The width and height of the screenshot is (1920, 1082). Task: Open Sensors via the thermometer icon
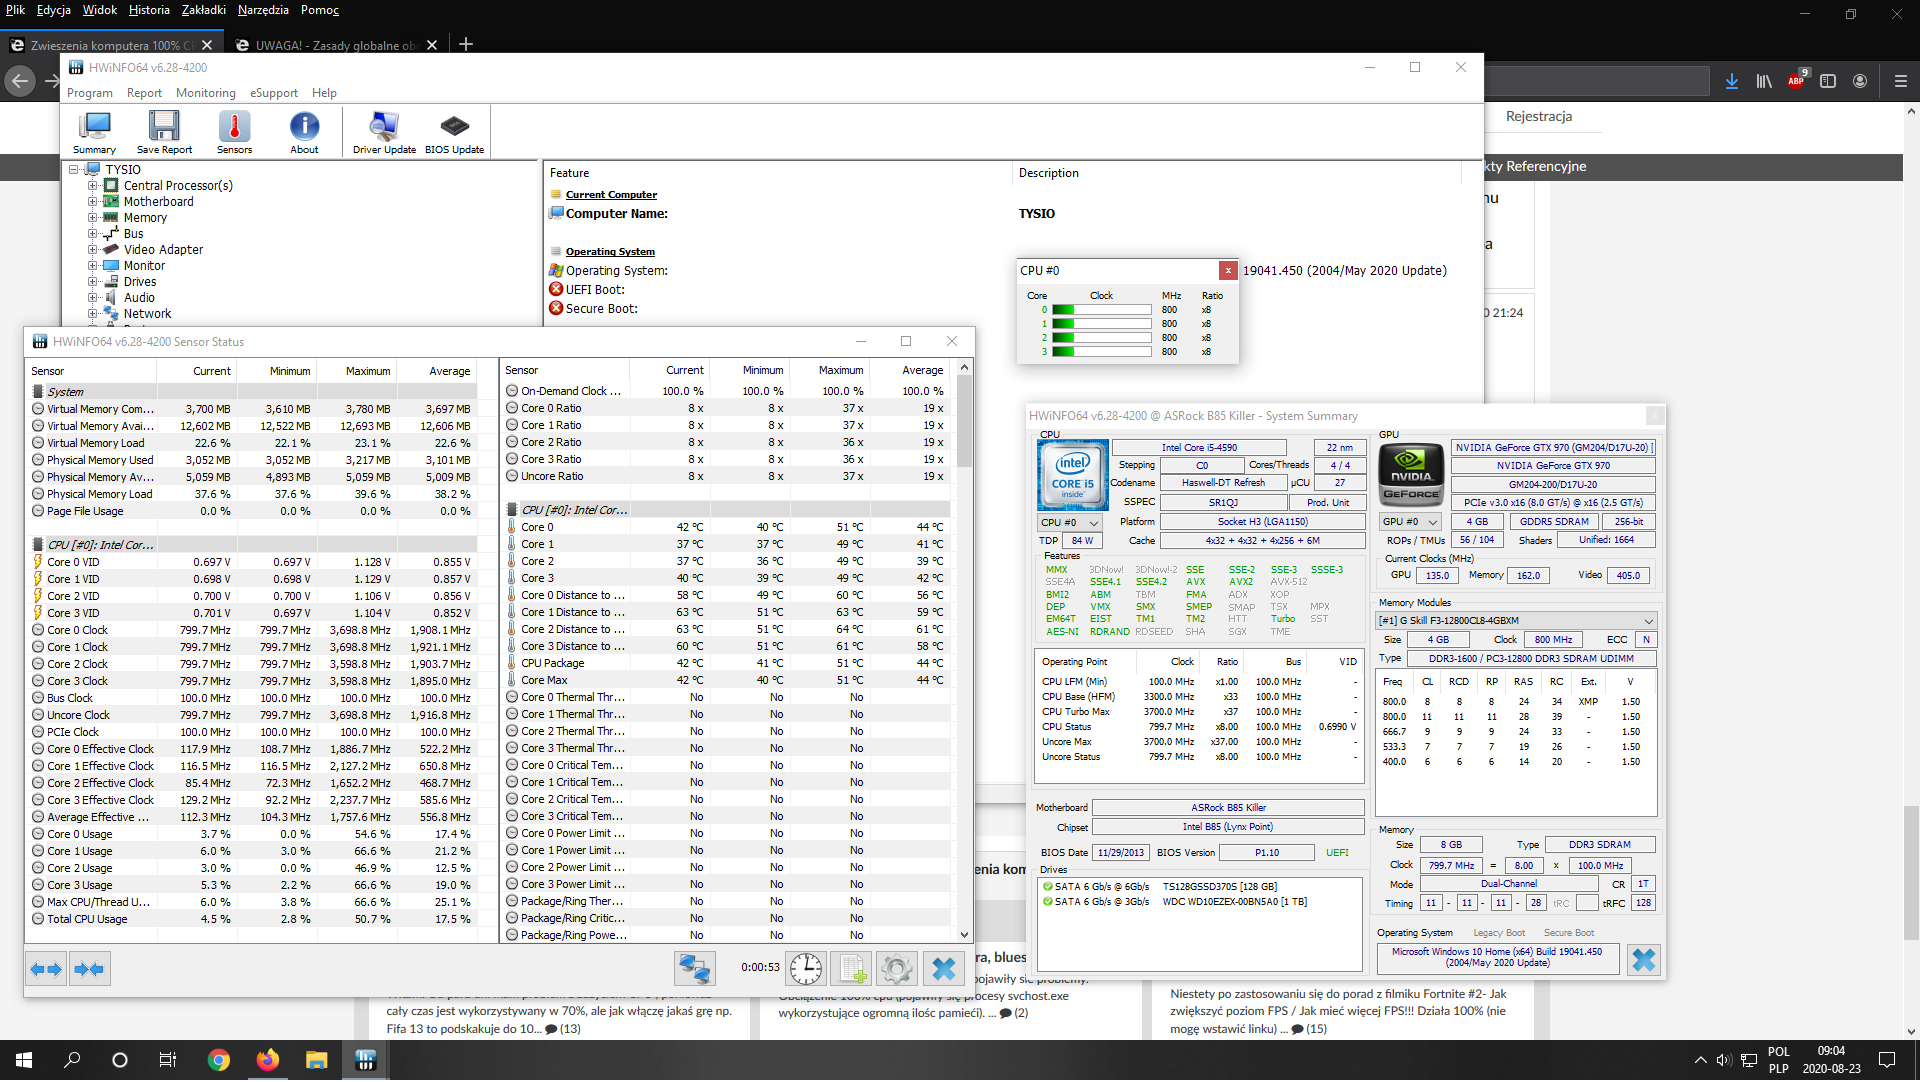point(234,132)
